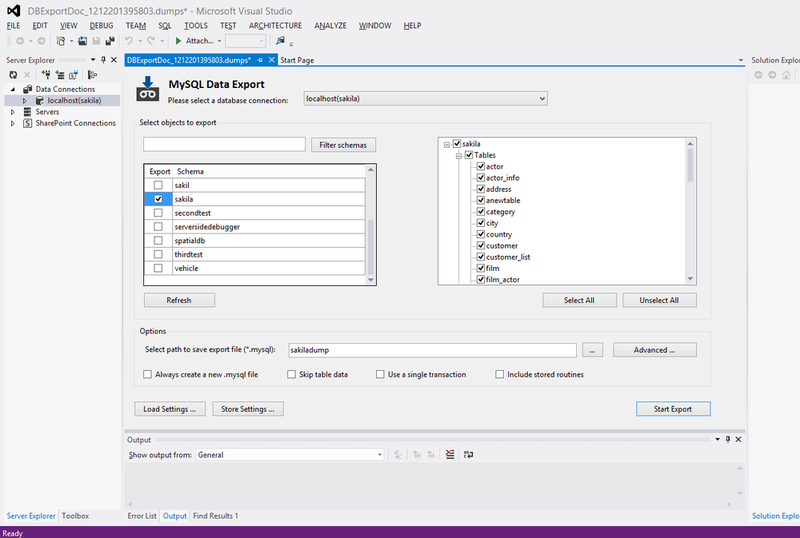
Task: Click the Load Settings button
Action: click(170, 409)
